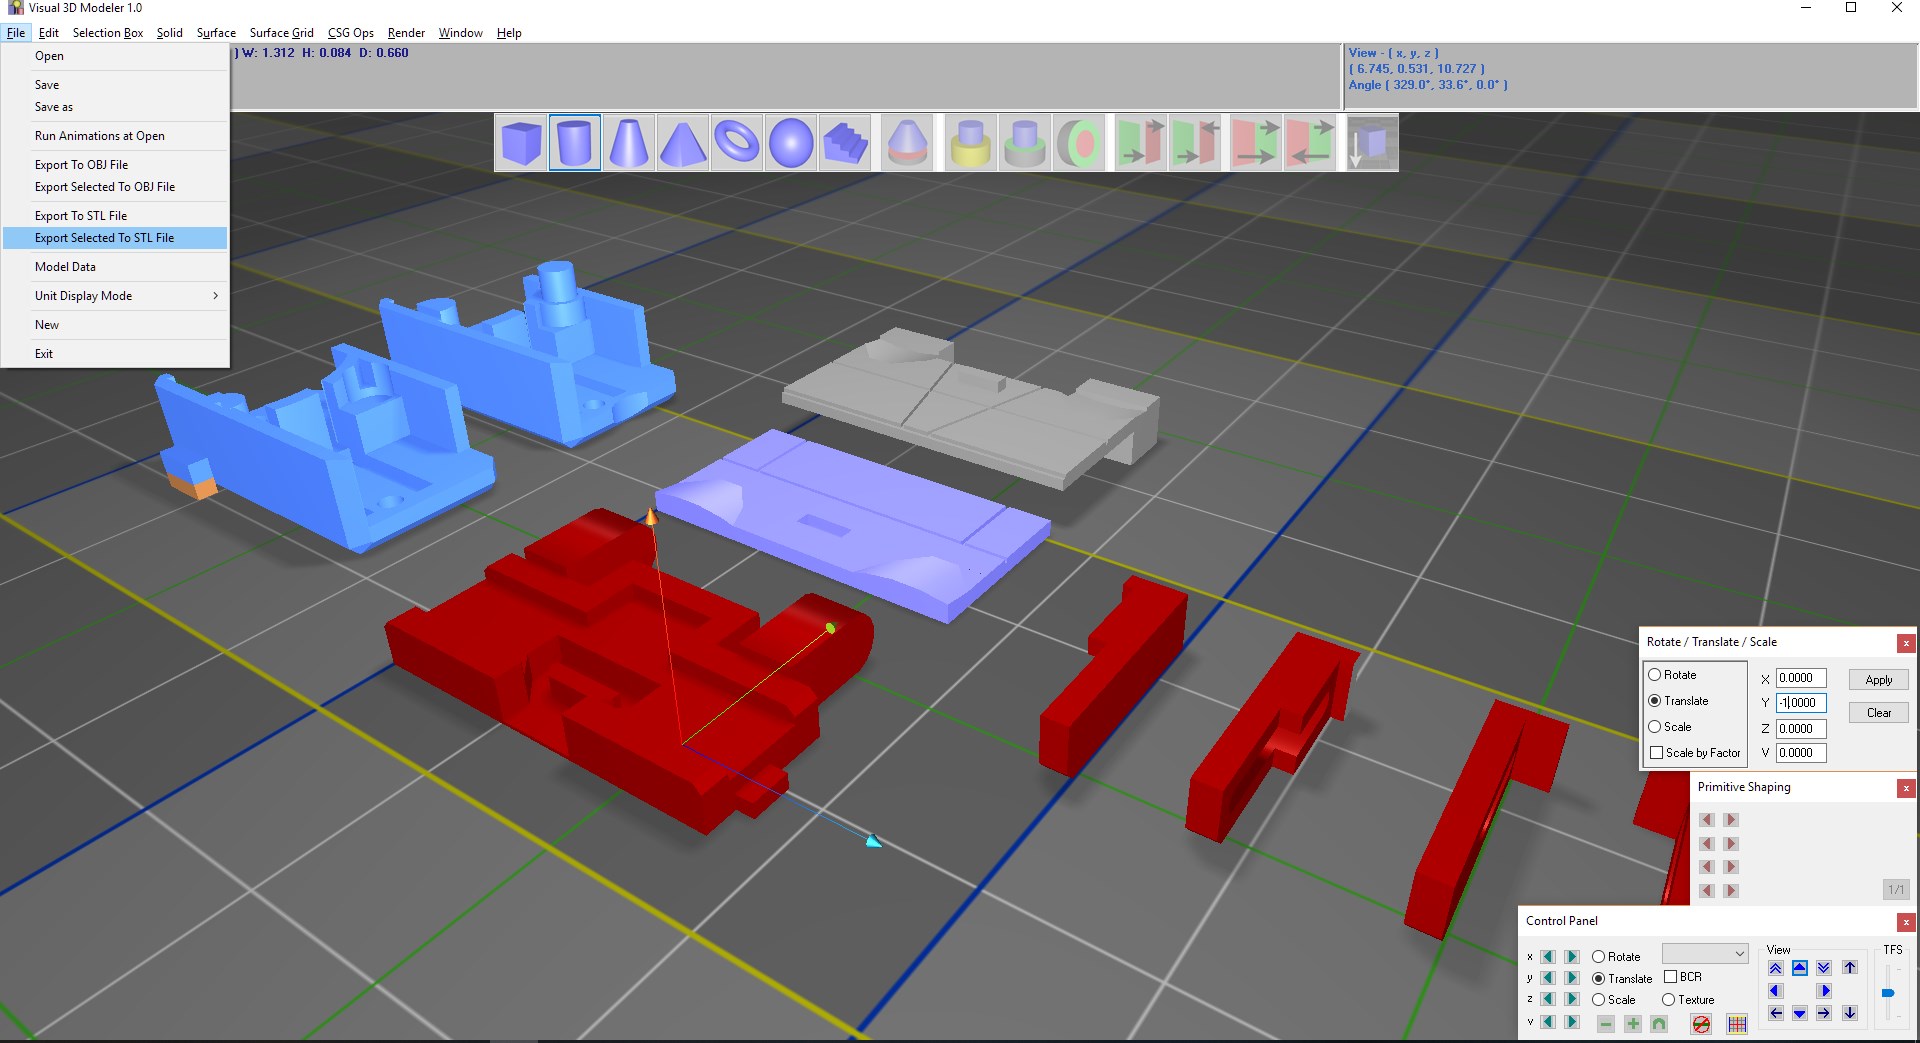1920x1043 pixels.
Task: Choose the cone primitive from the toolbar
Action: coord(628,142)
